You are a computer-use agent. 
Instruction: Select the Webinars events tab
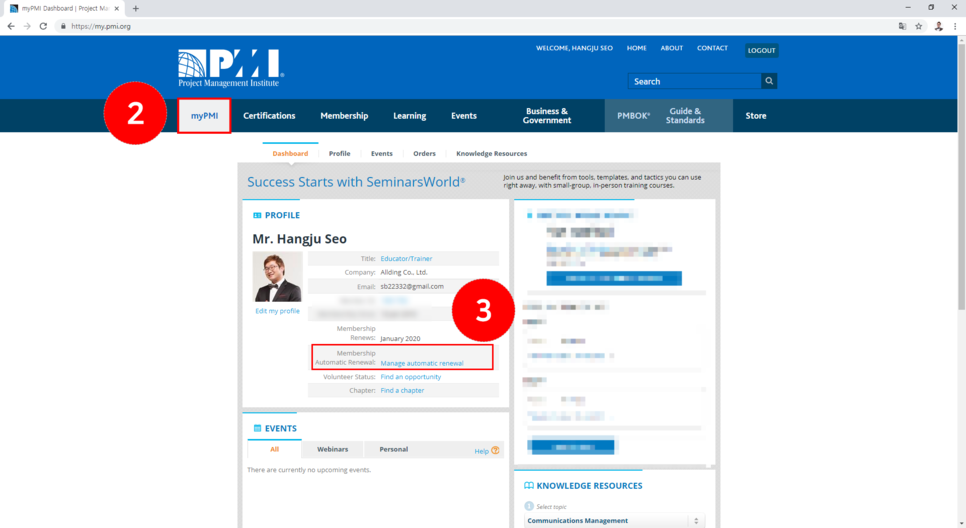[333, 449]
